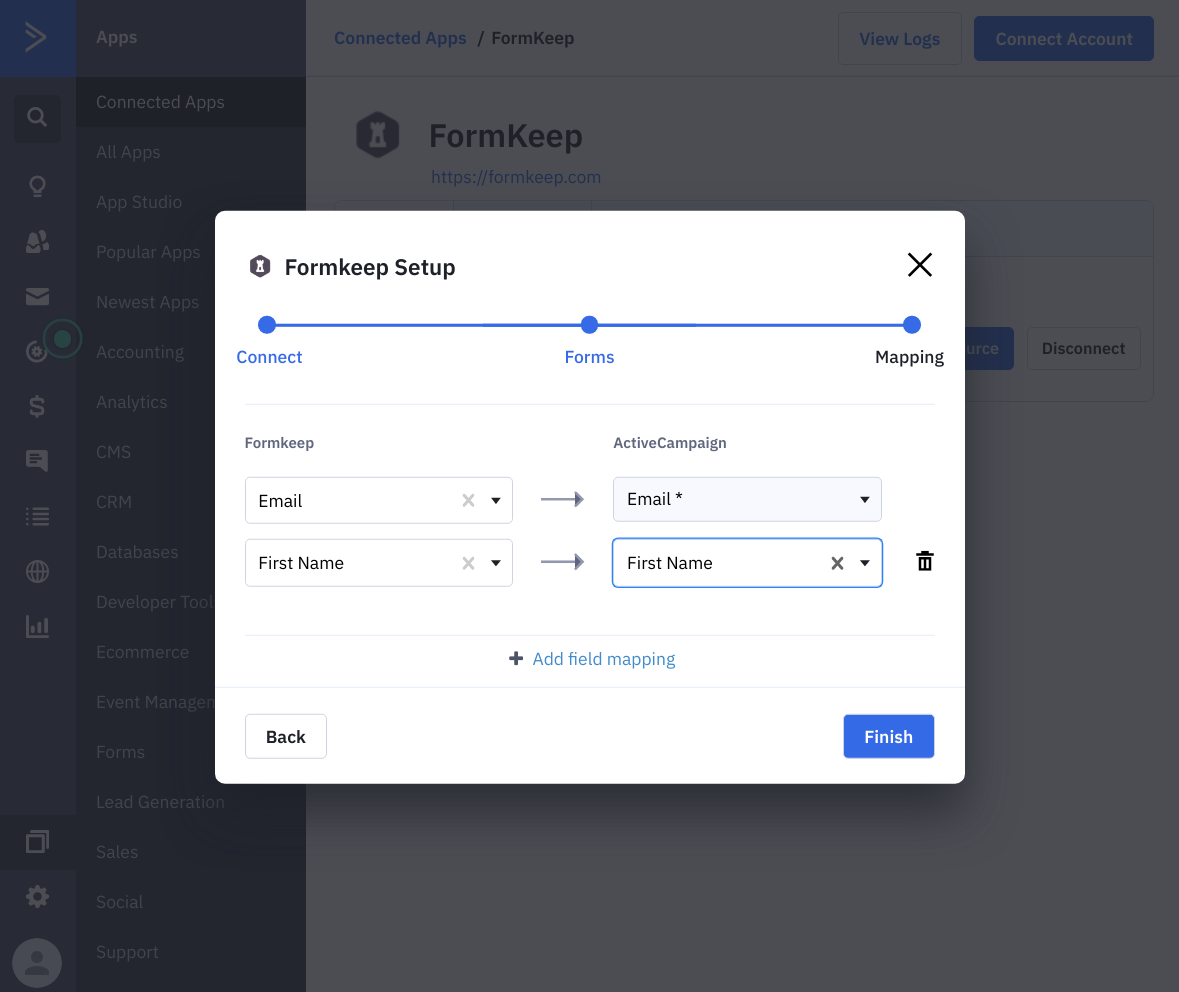
Task: Expand the ActiveCampaign Email dropdown arrow
Action: coord(865,499)
